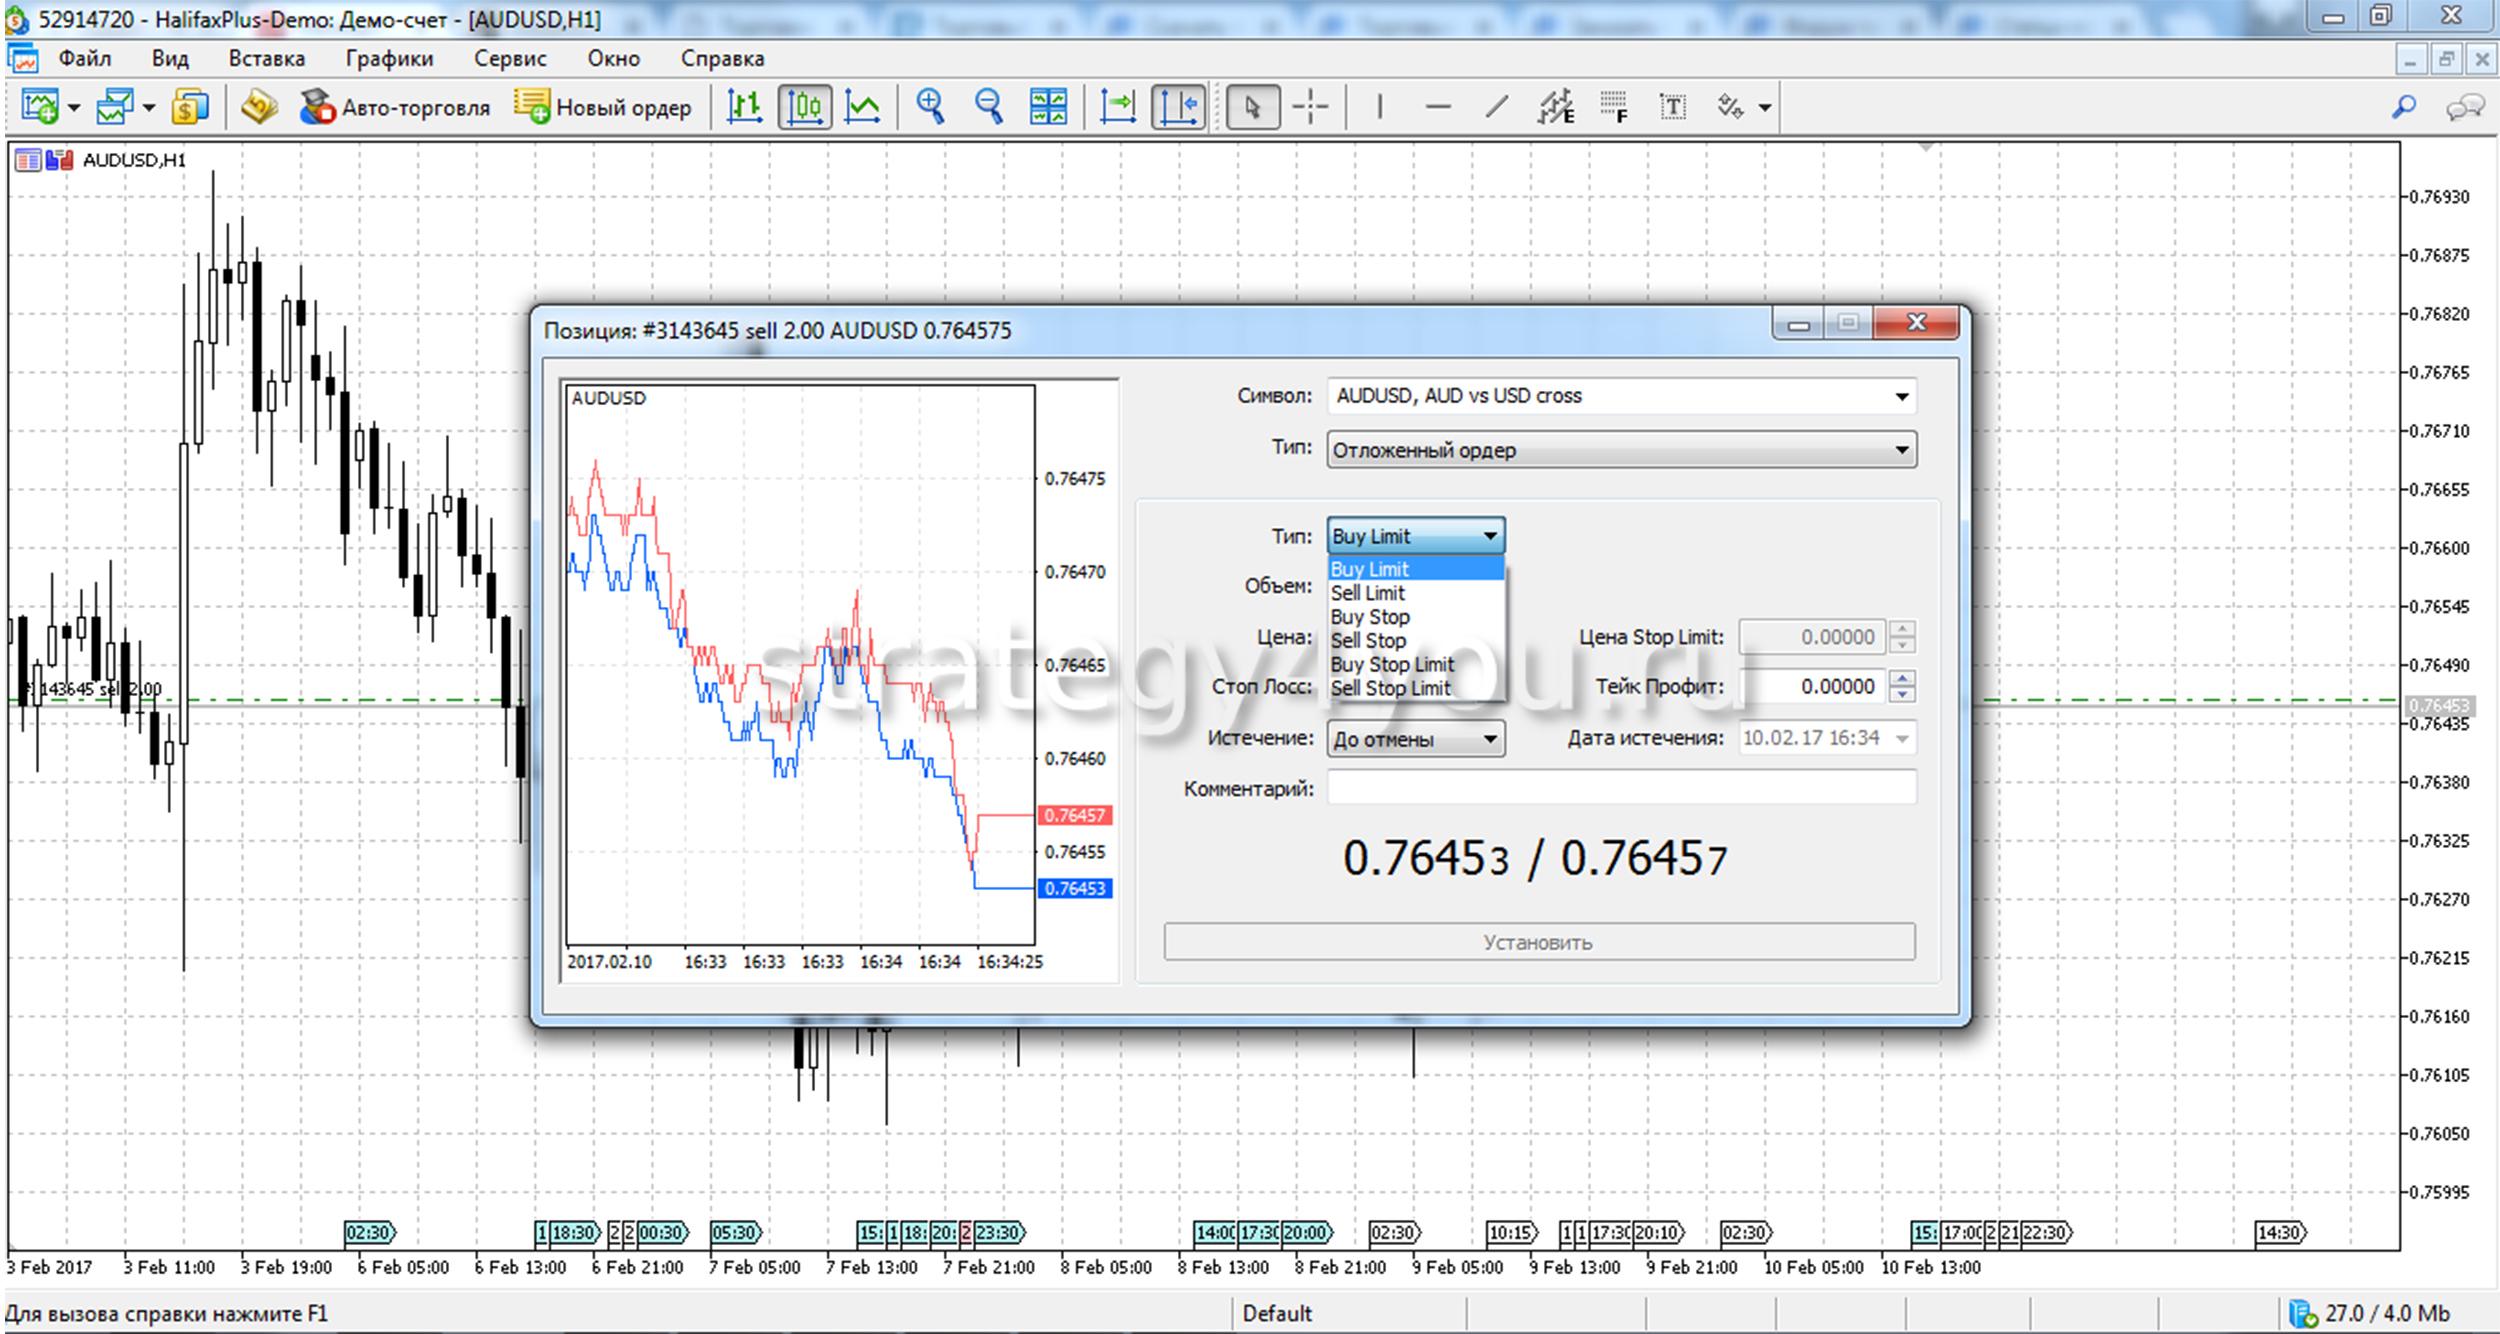Draw a trendline with the diagonal line tool

coord(1496,107)
